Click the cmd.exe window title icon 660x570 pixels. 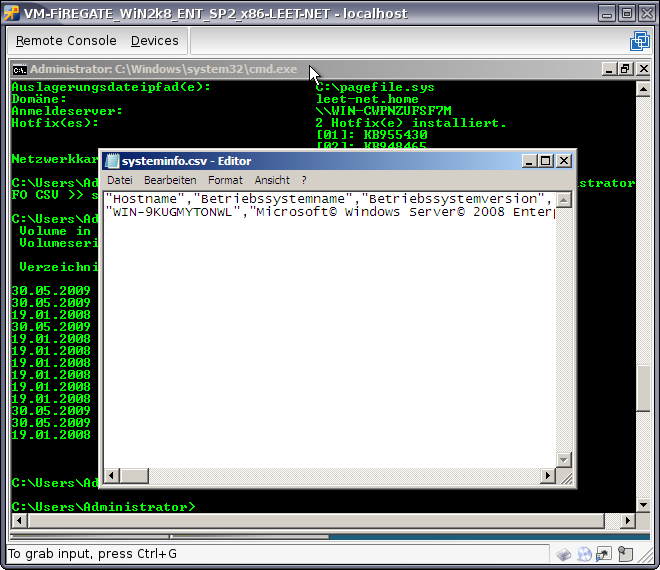[x=19, y=69]
